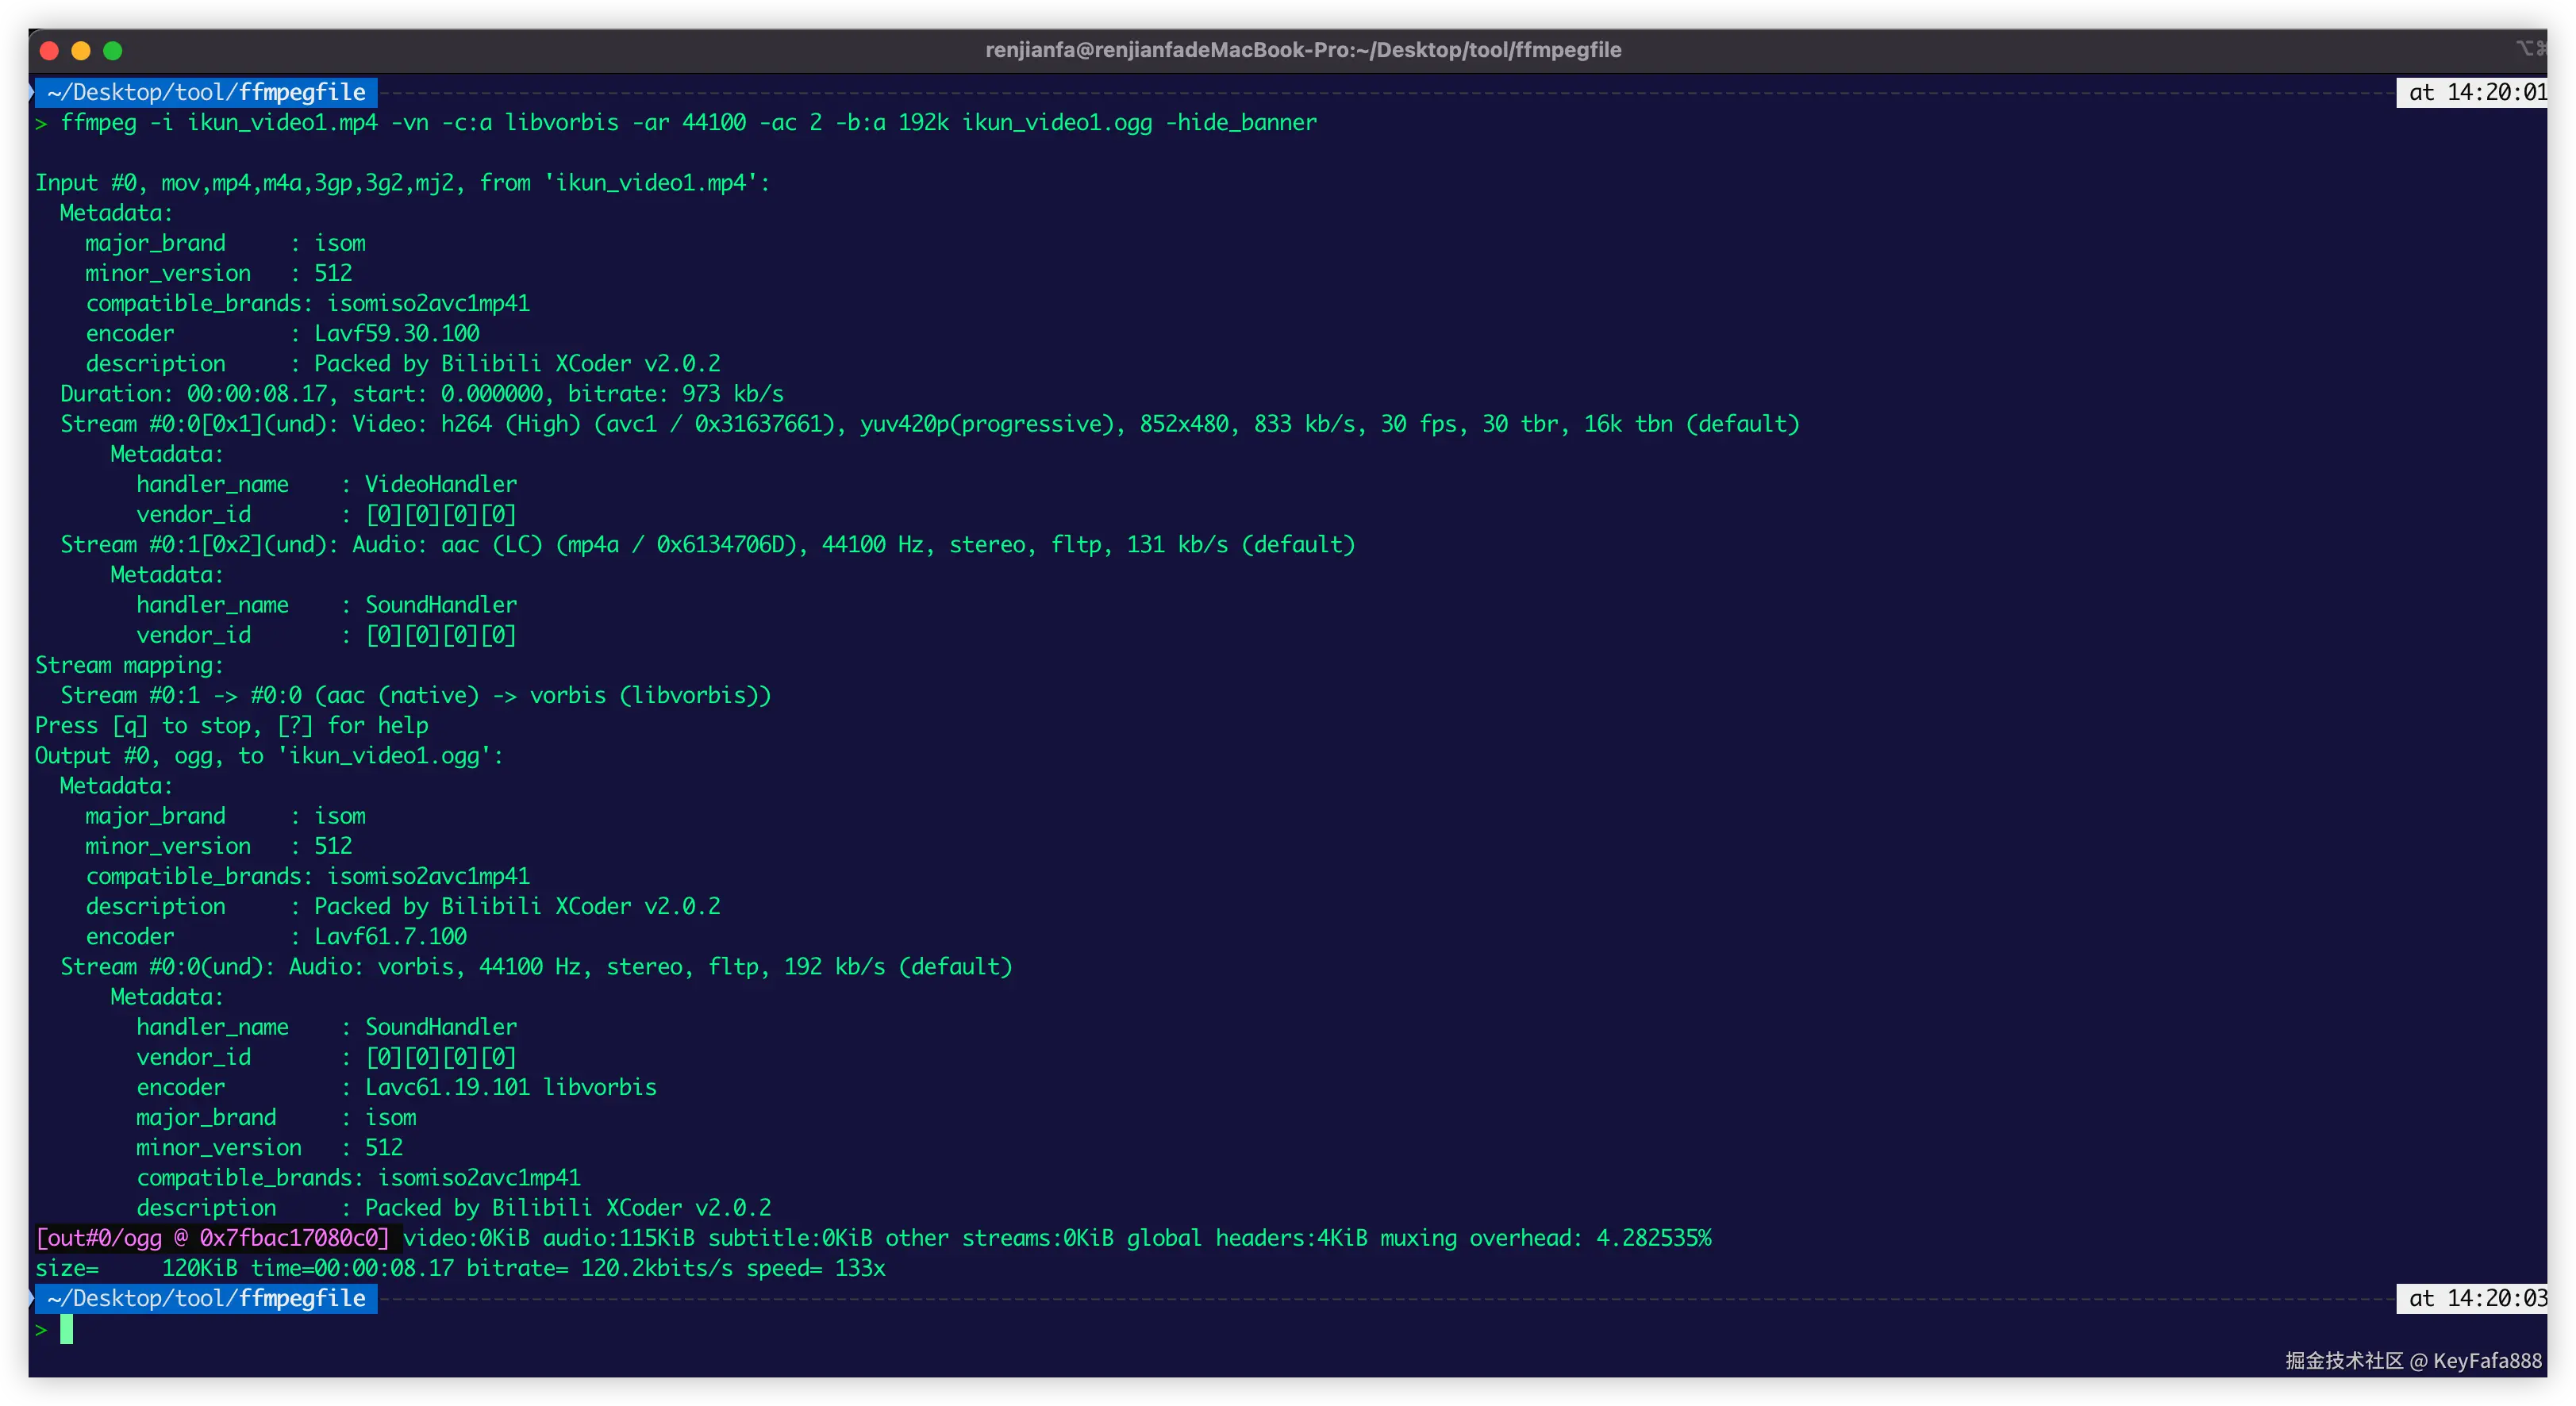This screenshot has width=2576, height=1406.
Task: Click the Duration line of the input file
Action: 421,394
